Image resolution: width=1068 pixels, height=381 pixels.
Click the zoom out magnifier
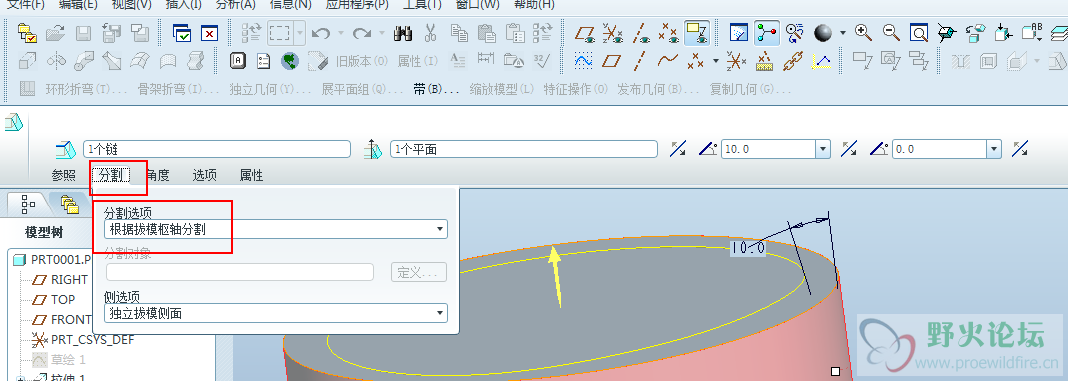click(891, 32)
